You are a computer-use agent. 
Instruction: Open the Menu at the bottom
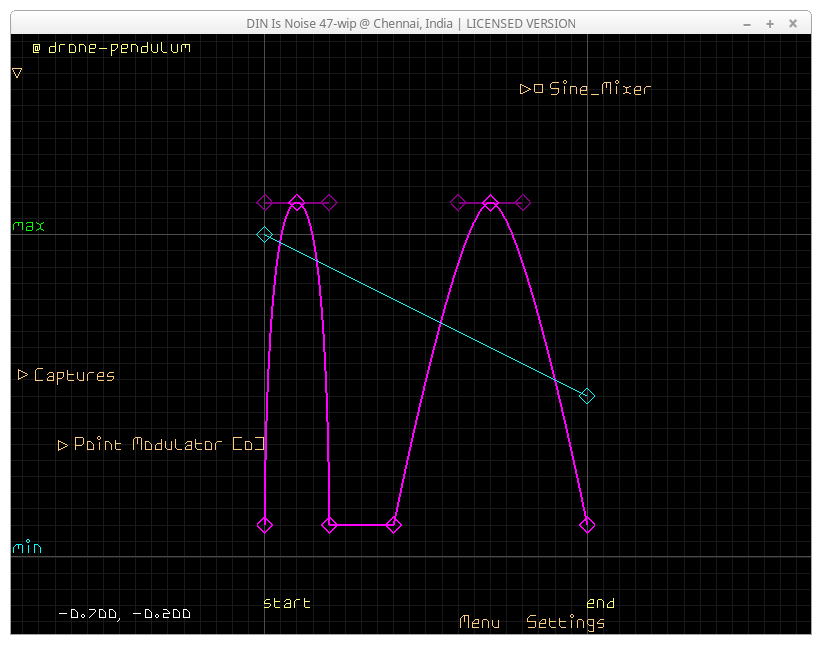(479, 623)
